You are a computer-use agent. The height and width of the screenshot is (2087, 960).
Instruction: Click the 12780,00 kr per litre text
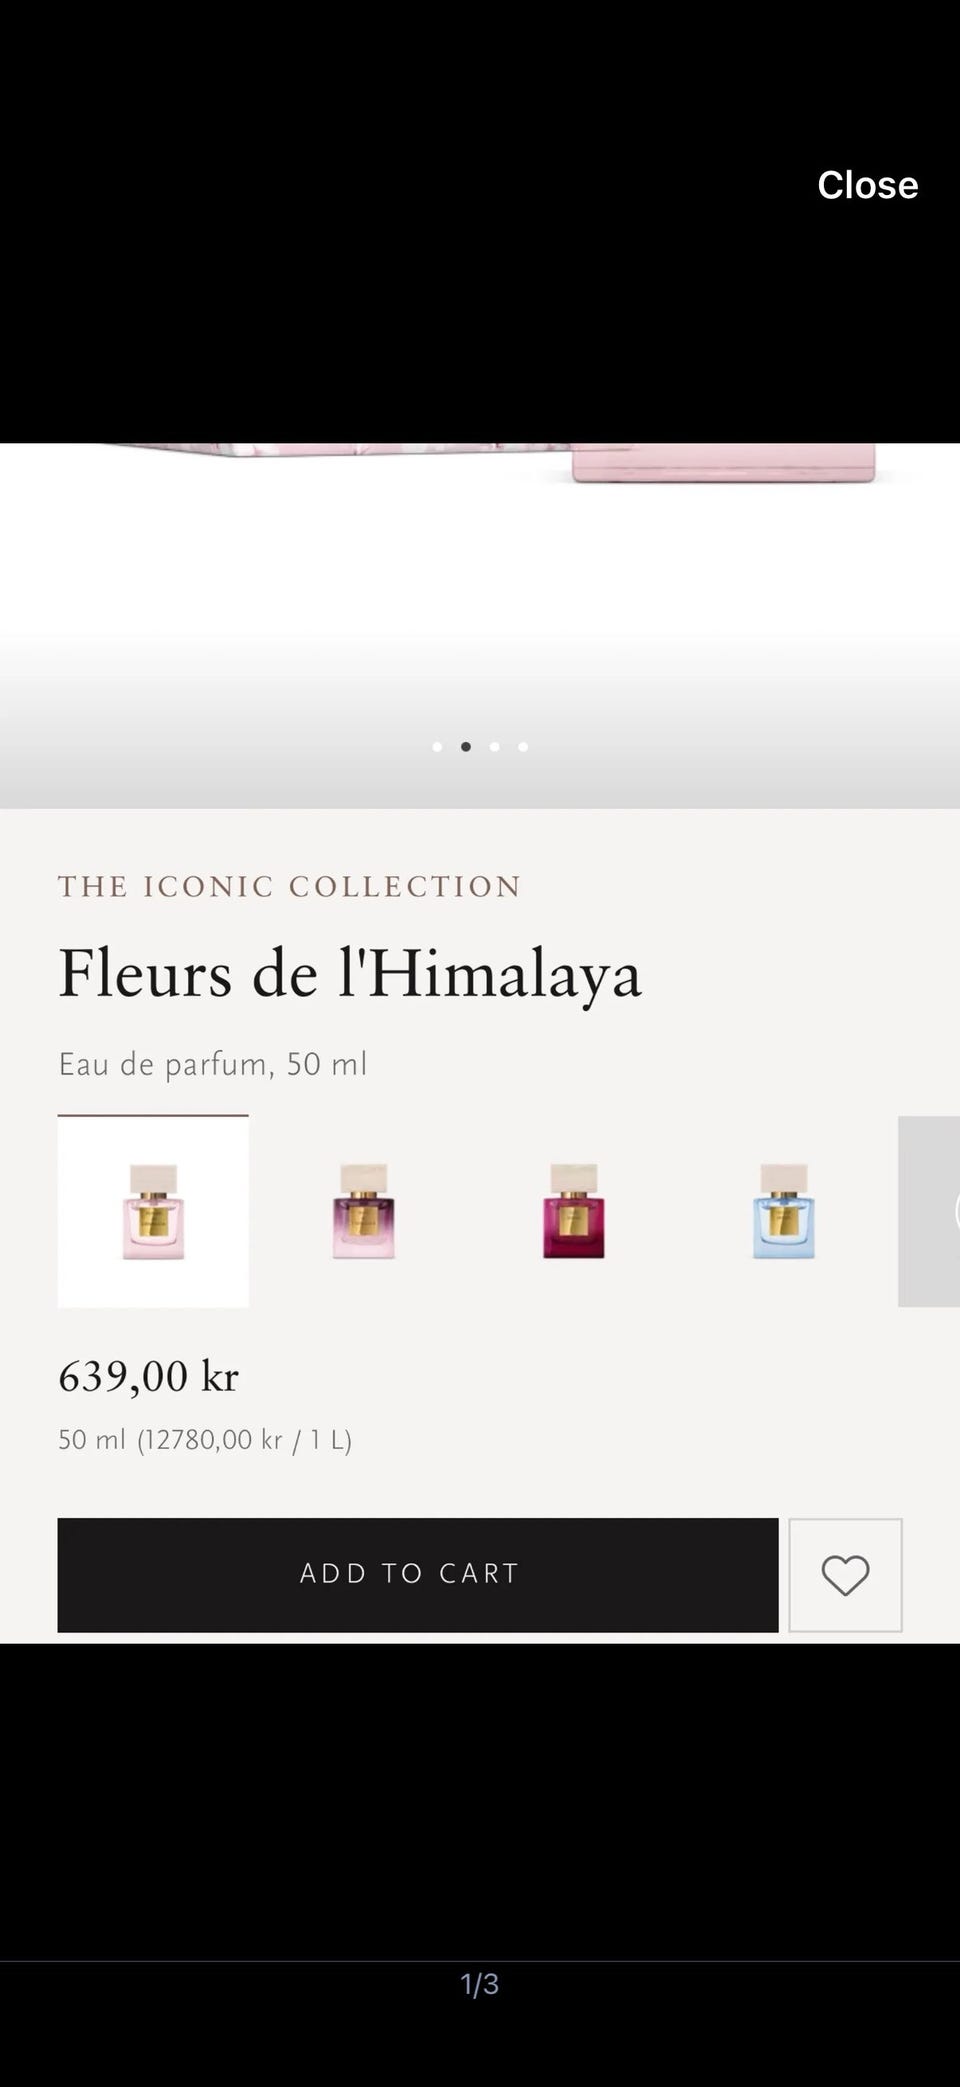pos(244,1440)
